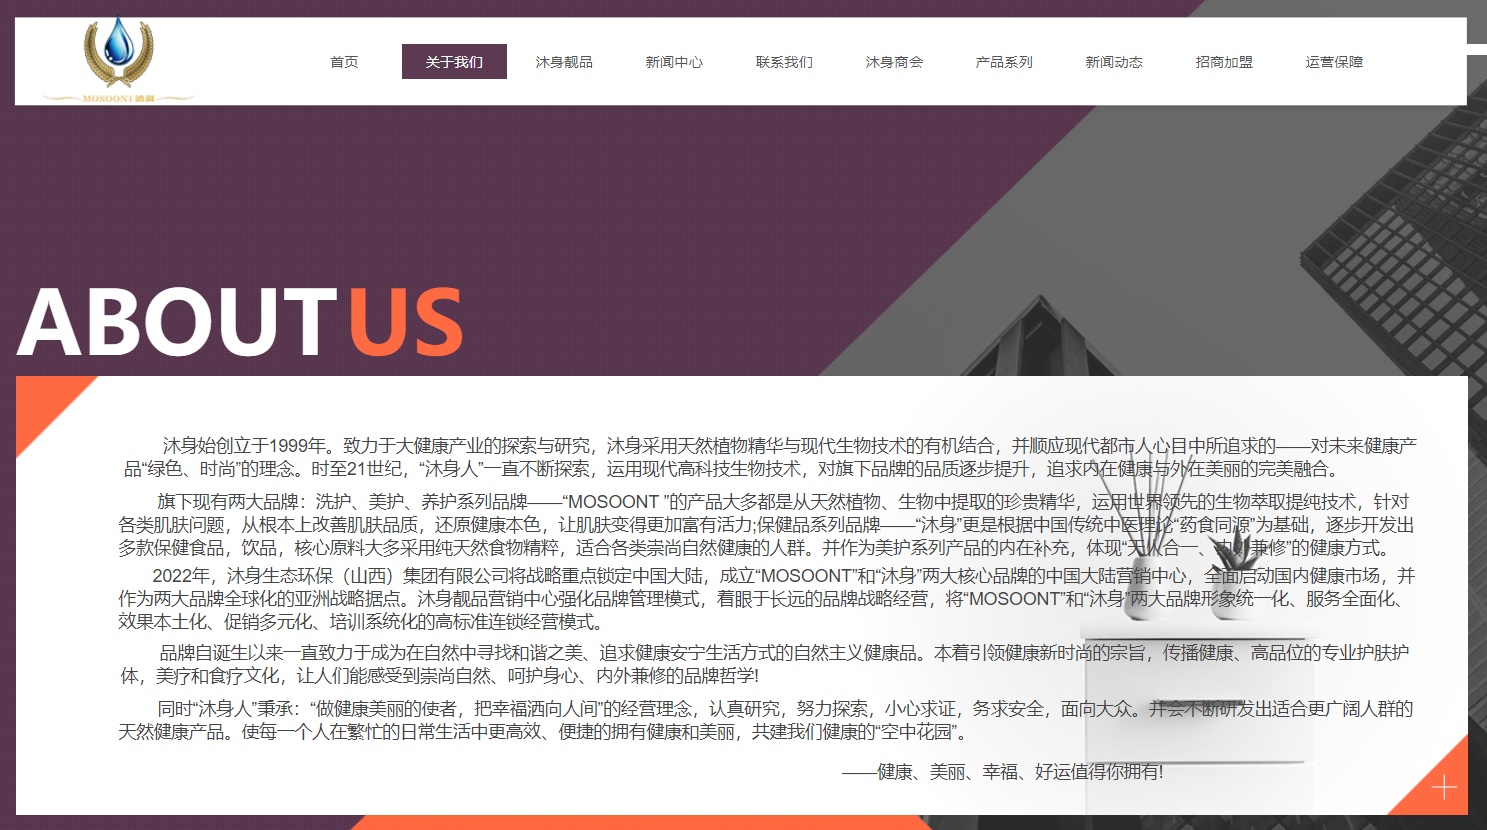Navigate to 联系我们 page
The height and width of the screenshot is (830, 1487).
(x=784, y=62)
